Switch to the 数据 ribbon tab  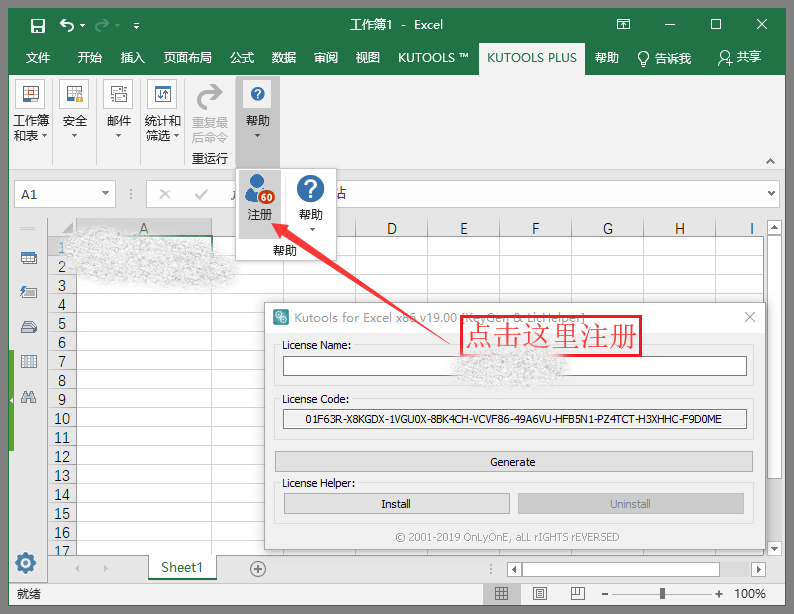(284, 58)
